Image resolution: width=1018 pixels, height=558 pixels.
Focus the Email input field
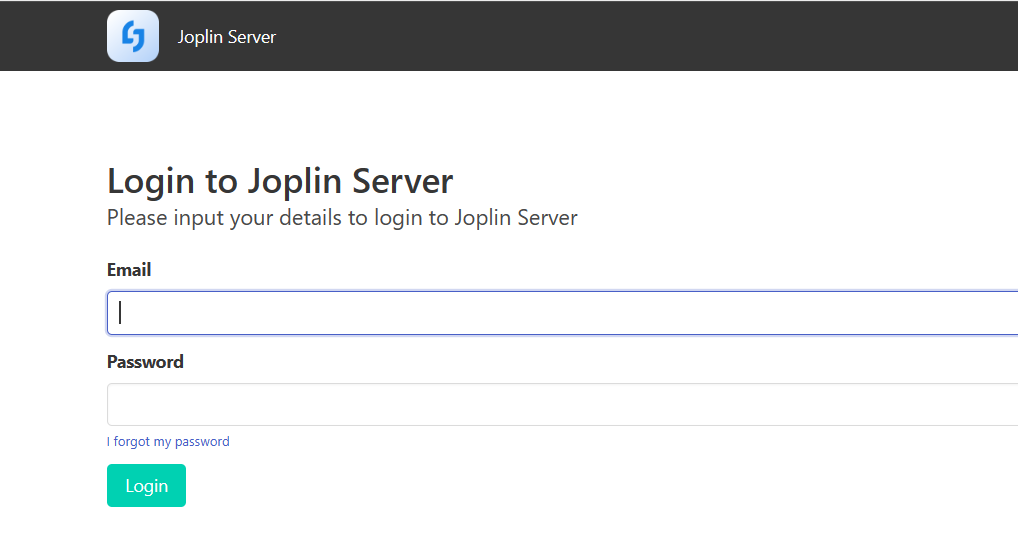coord(562,313)
